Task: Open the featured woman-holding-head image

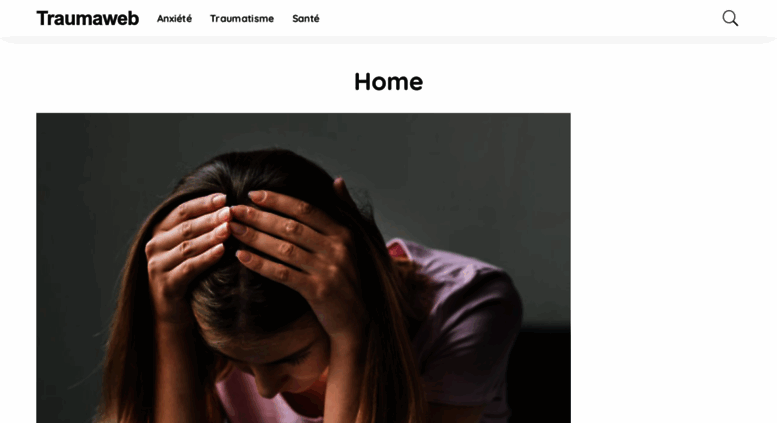Action: [x=303, y=268]
